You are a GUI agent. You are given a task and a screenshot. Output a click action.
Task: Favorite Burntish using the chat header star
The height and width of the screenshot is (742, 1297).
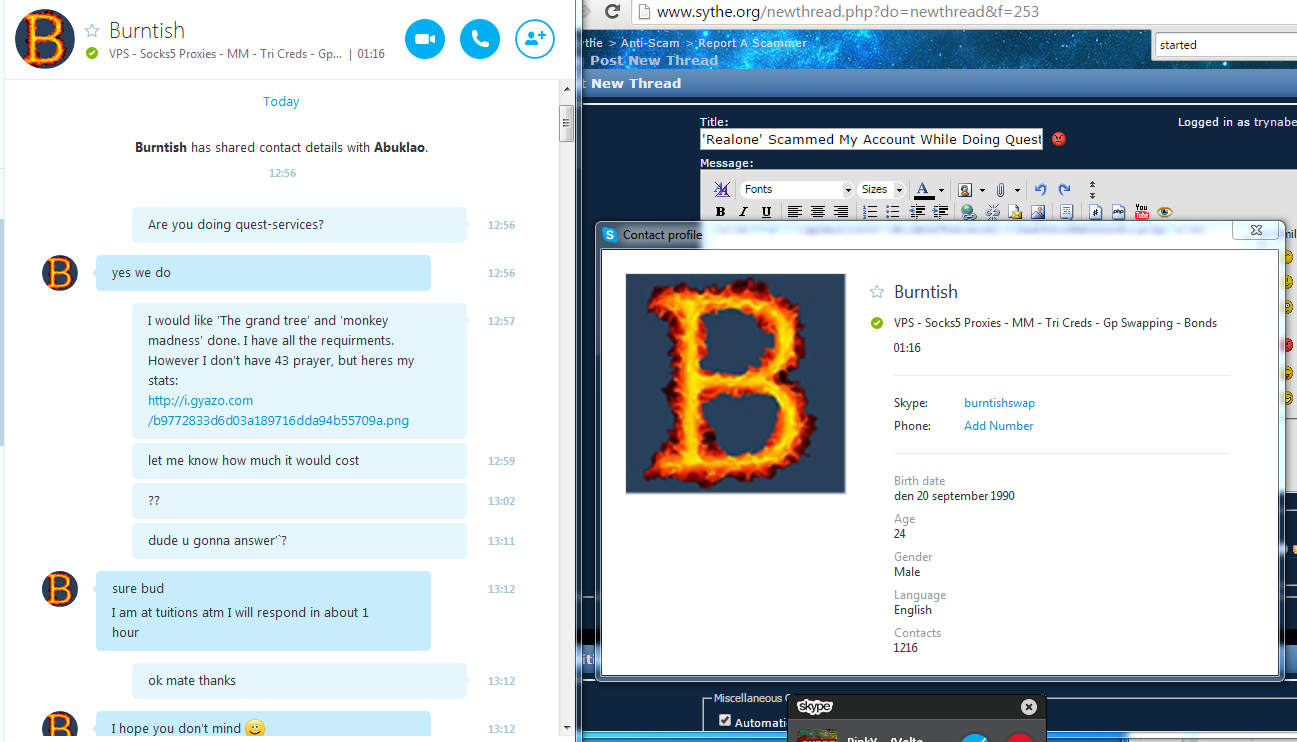(x=92, y=31)
